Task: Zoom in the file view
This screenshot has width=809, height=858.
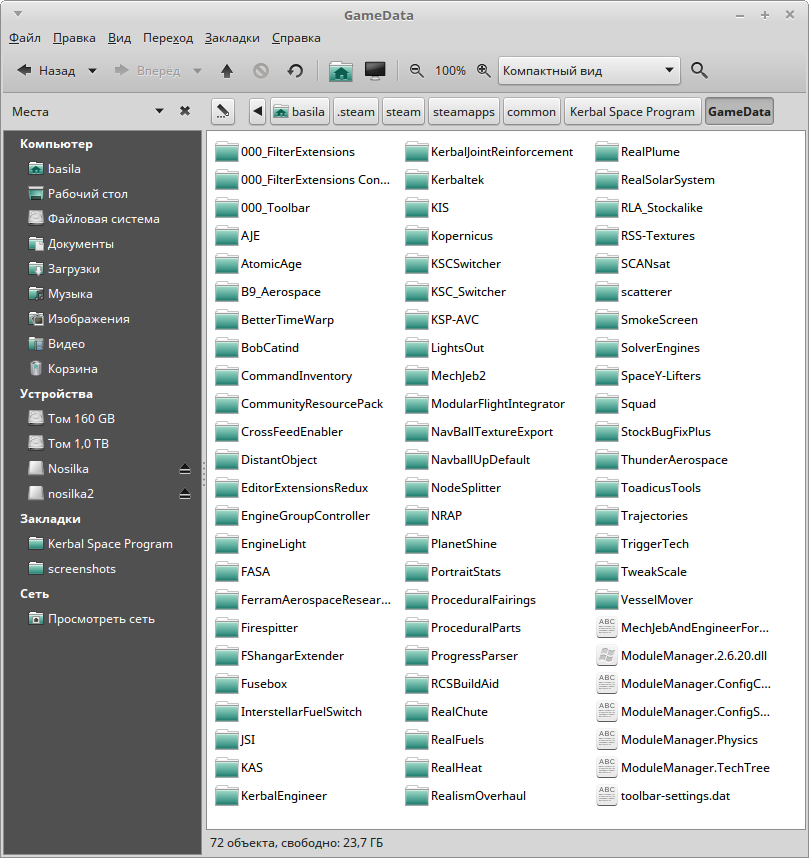Action: click(483, 71)
